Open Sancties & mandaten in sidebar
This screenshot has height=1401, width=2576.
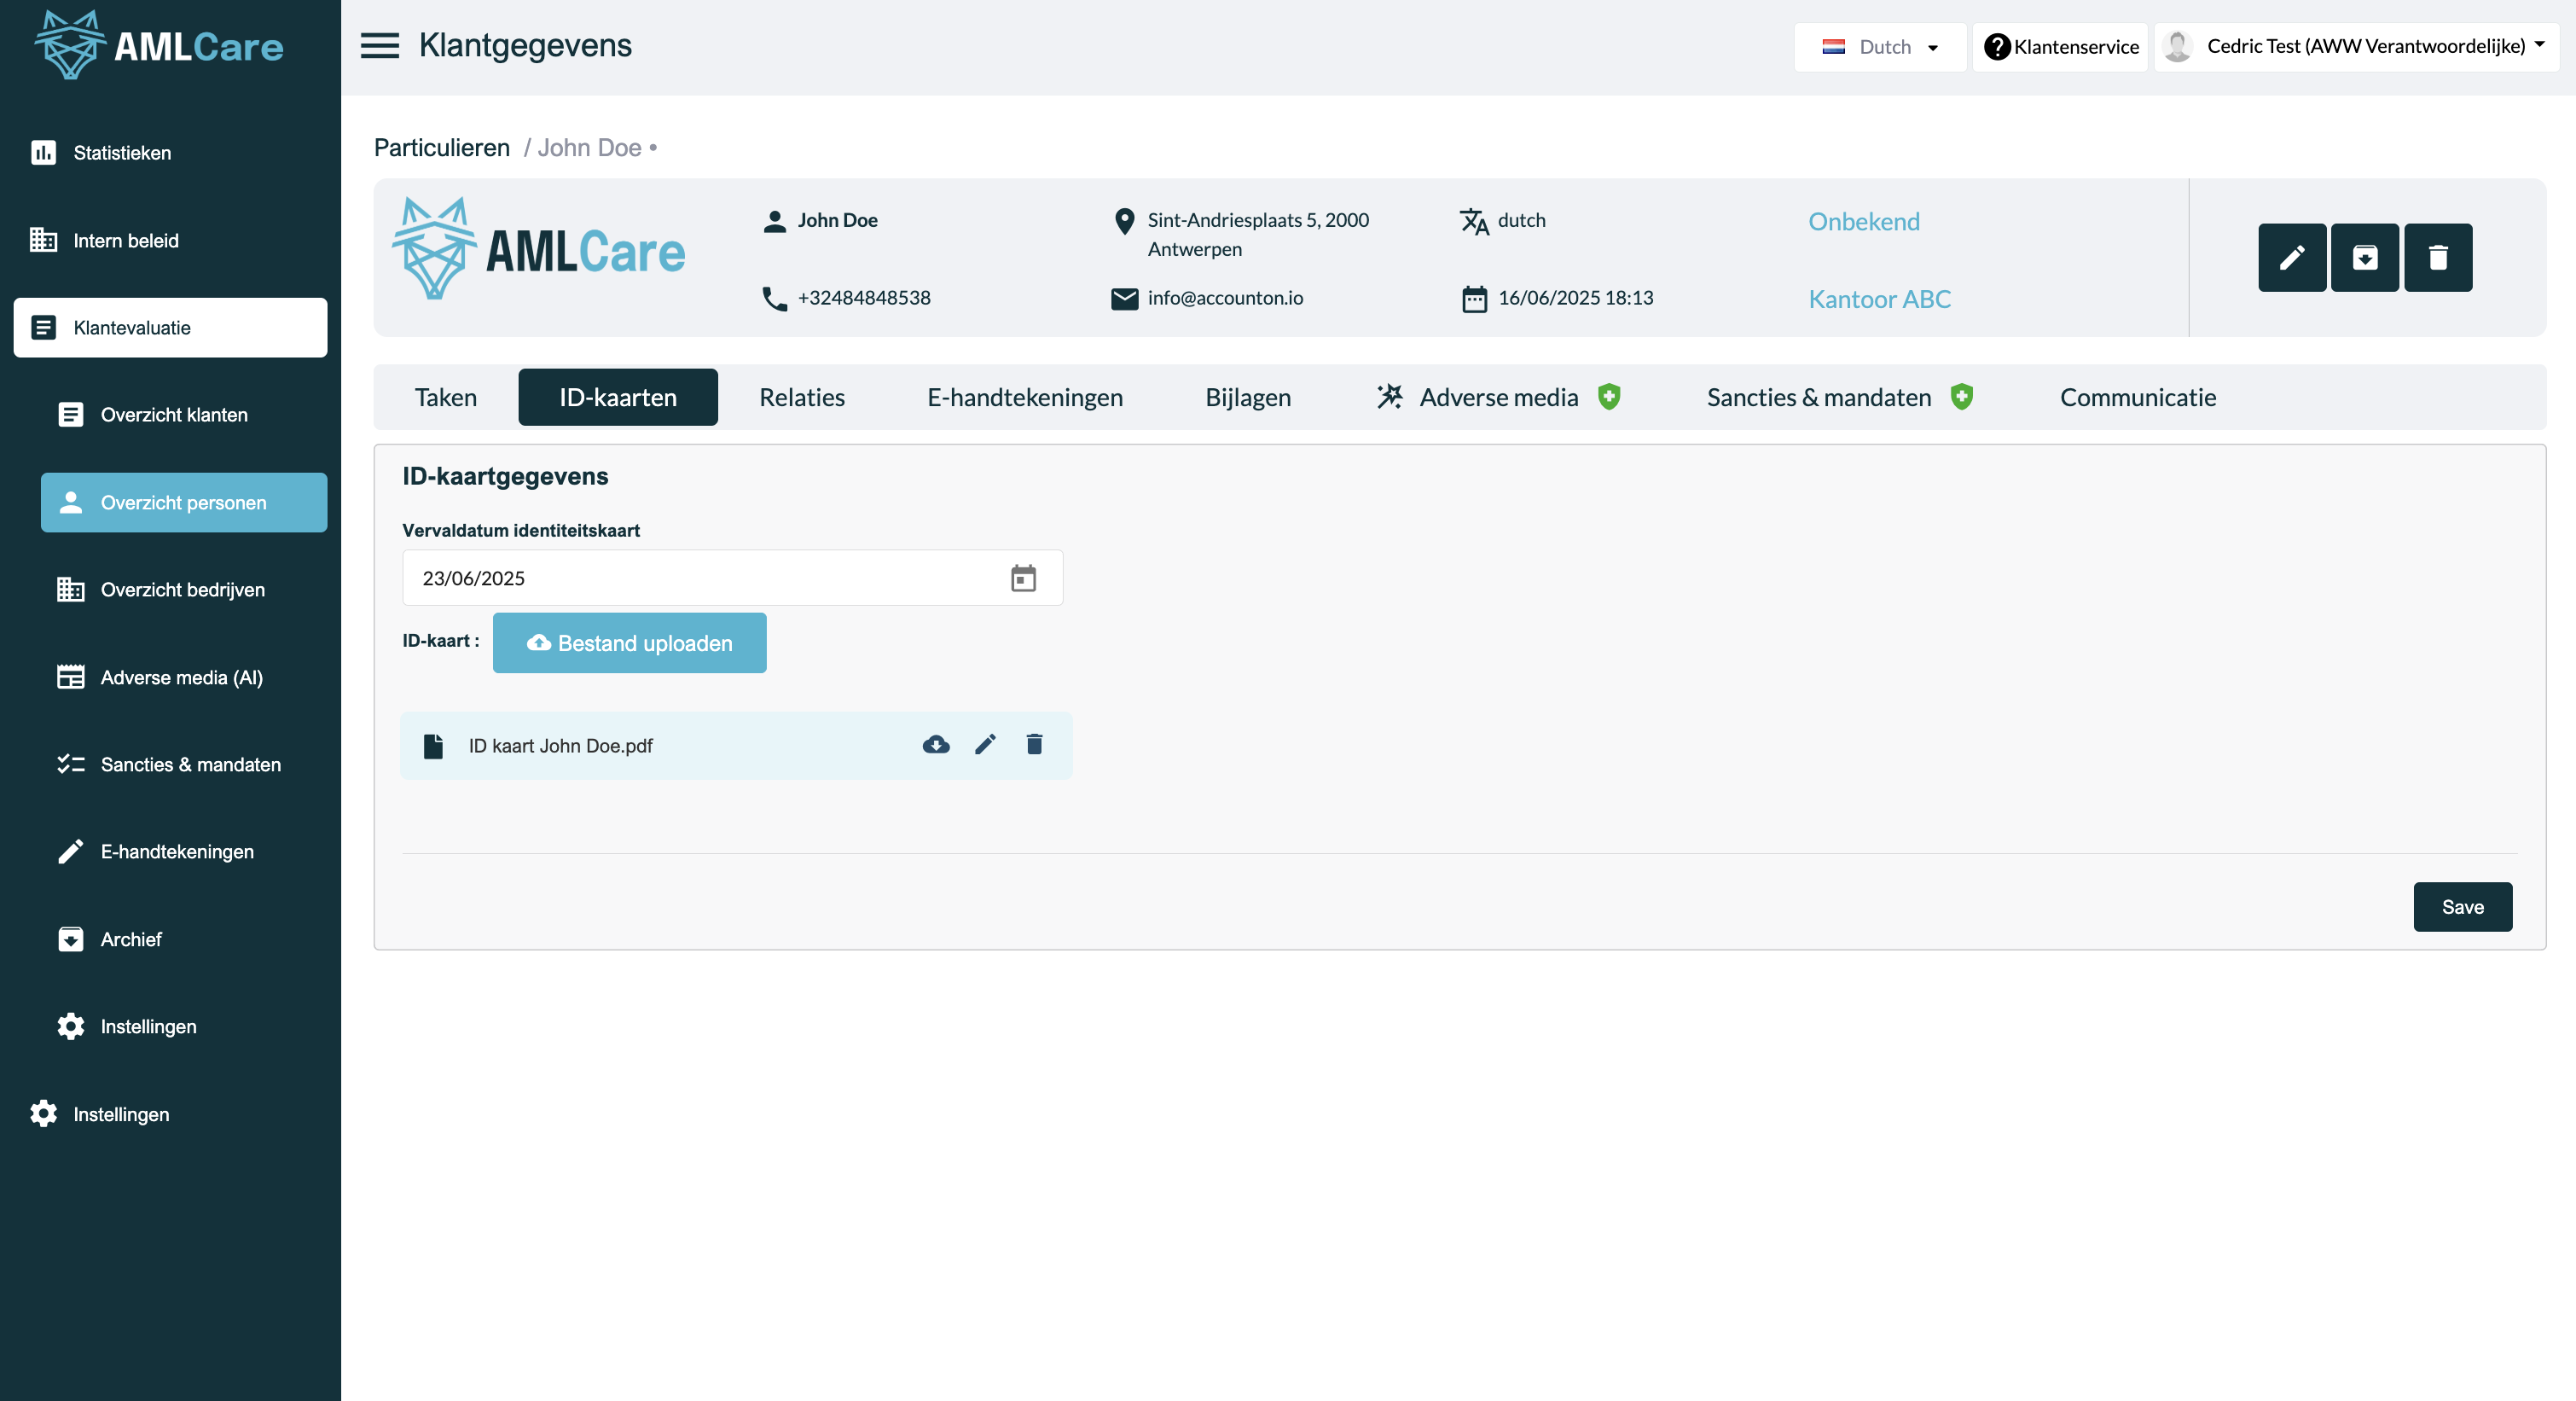click(x=184, y=764)
